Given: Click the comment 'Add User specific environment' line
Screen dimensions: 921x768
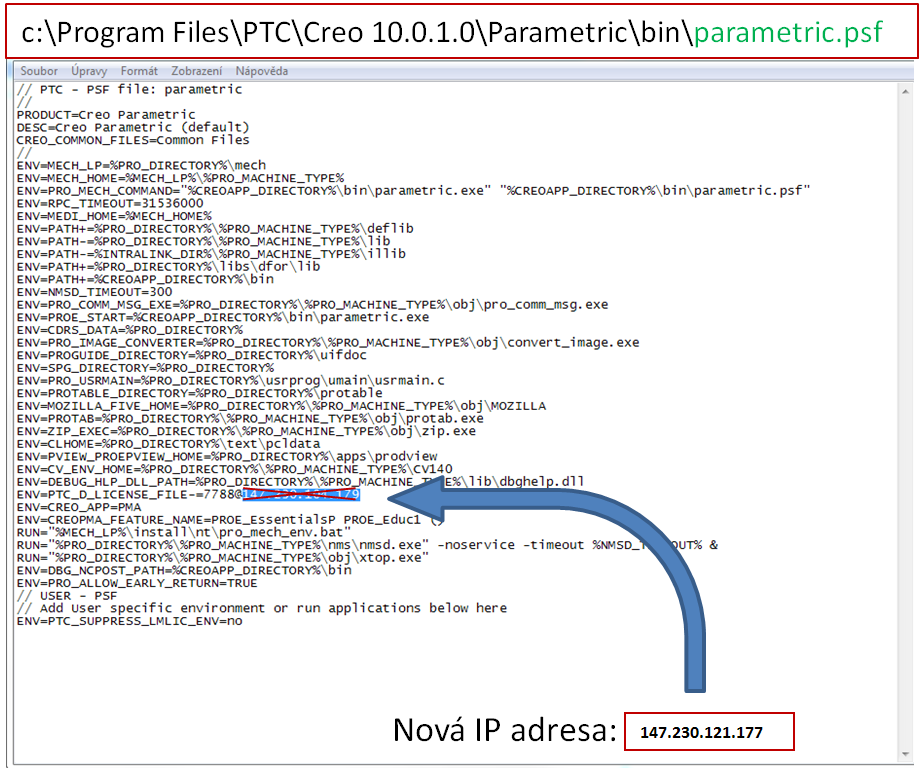Looking at the screenshot, I should (x=262, y=608).
